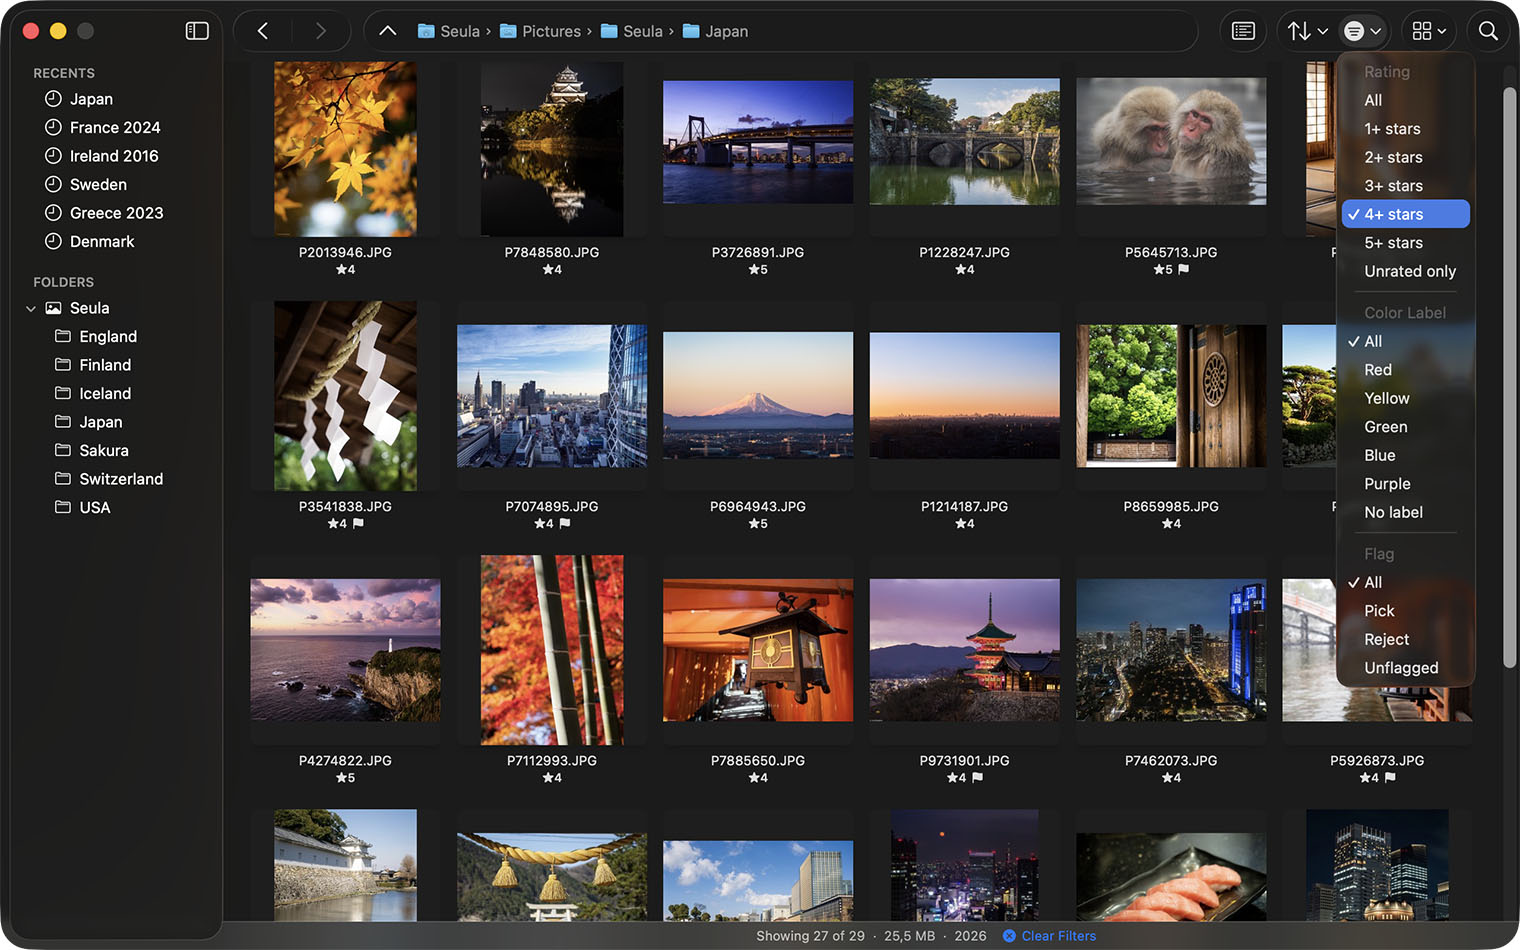Open the England folder
This screenshot has height=950, width=1520.
click(108, 336)
